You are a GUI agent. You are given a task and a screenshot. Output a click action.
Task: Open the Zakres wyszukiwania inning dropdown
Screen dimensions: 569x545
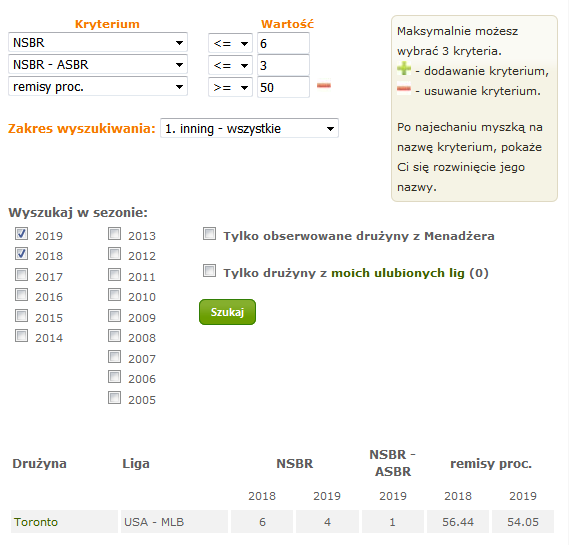[249, 128]
